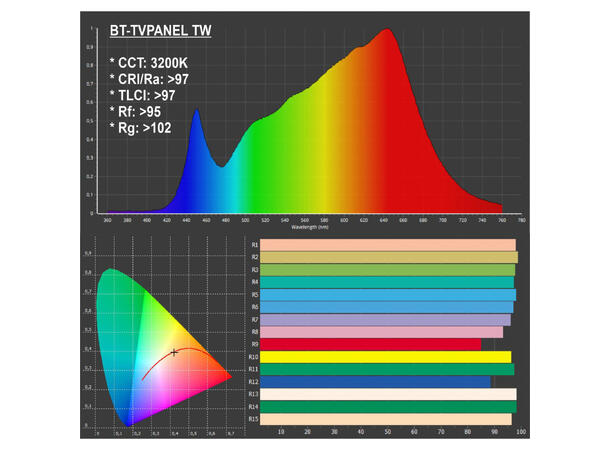Click the R1 light pink bar
Image resolution: width=610 pixels, height=450 pixels.
coord(388,245)
